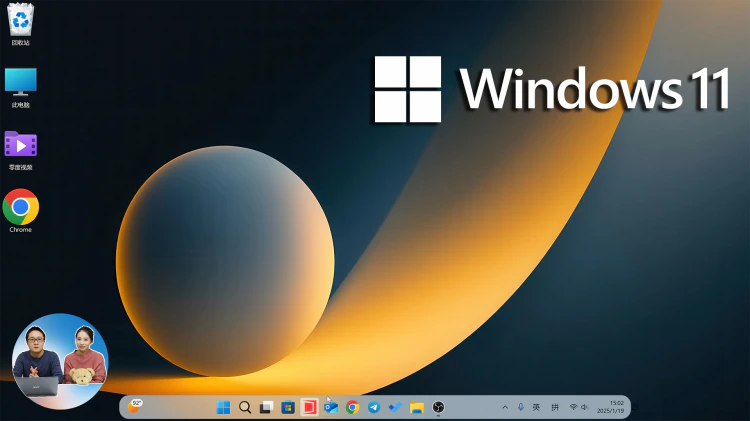Open taskbar Search
750x421 pixels.
click(x=245, y=408)
